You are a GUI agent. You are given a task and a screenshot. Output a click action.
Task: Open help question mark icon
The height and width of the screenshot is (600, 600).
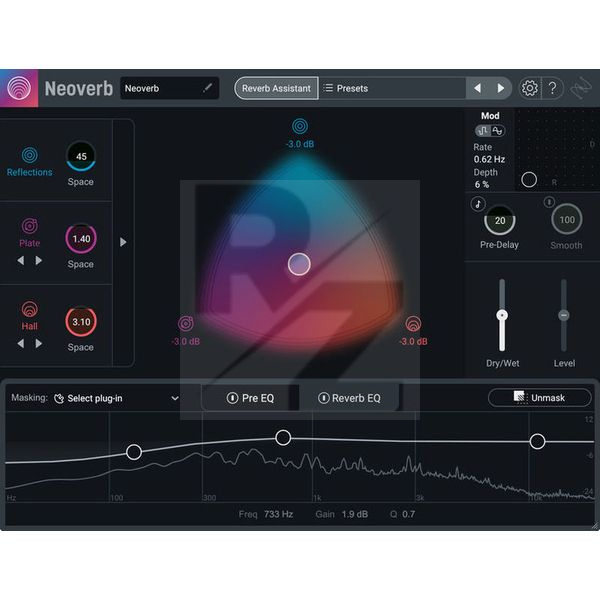[x=553, y=88]
